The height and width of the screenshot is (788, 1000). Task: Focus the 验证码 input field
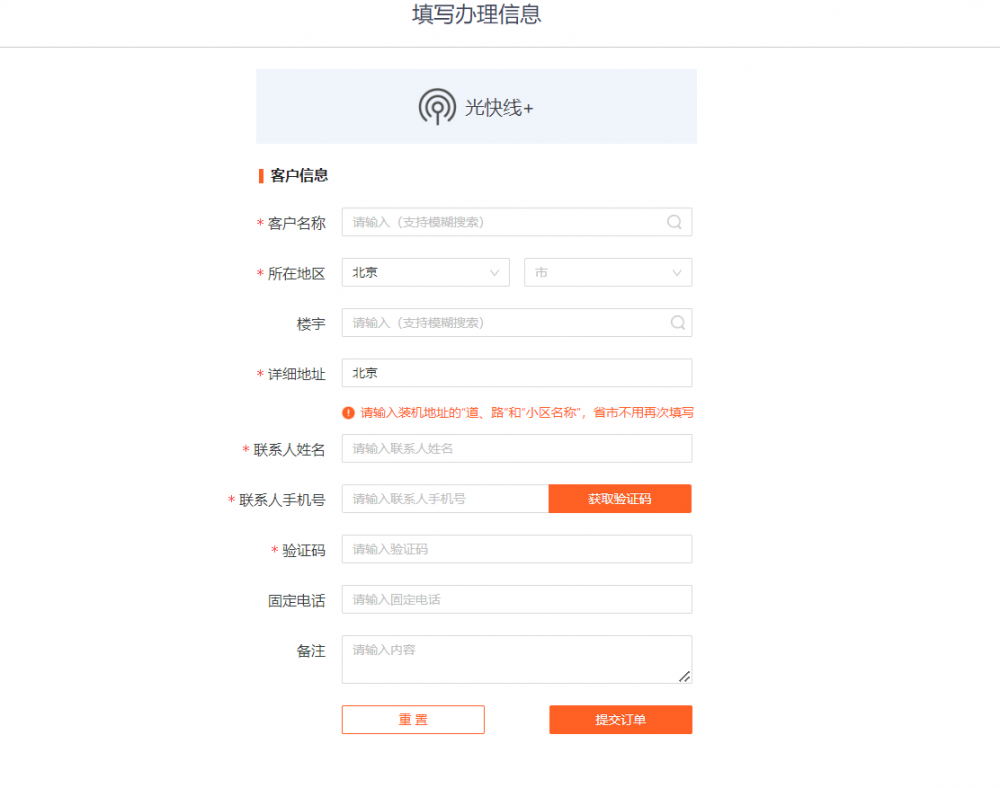(x=517, y=549)
